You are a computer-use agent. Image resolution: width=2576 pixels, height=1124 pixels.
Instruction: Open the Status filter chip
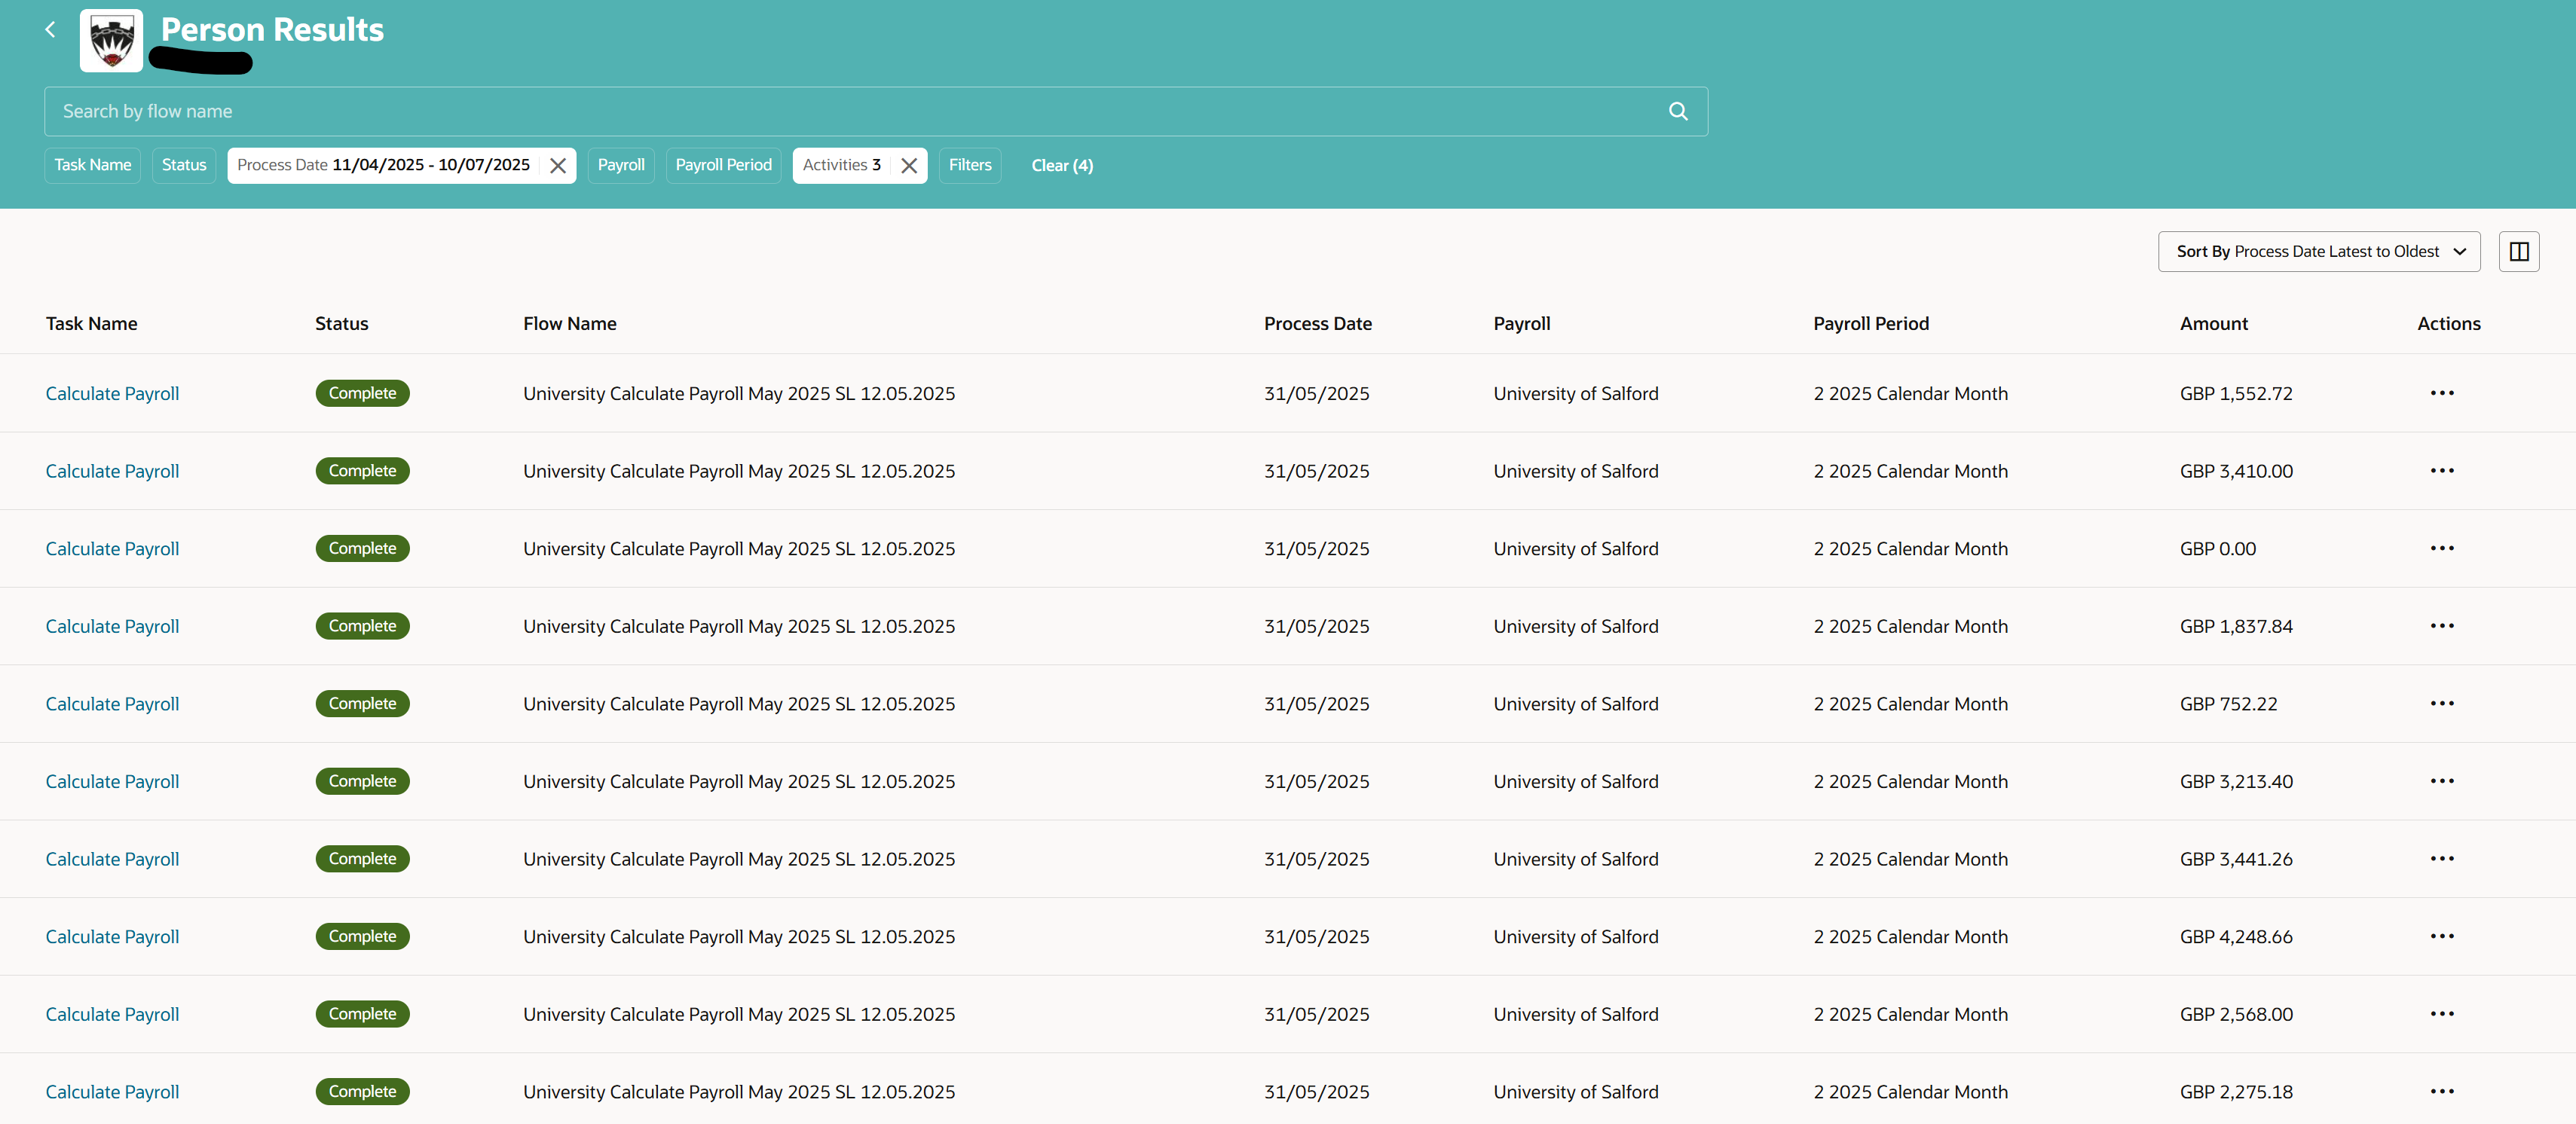pyautogui.click(x=184, y=166)
